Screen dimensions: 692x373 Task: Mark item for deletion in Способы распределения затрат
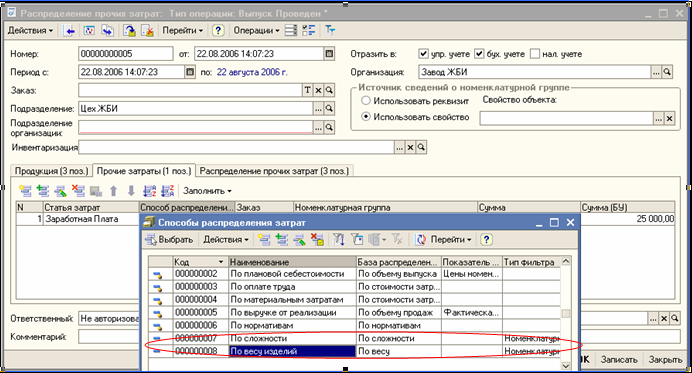click(x=317, y=240)
